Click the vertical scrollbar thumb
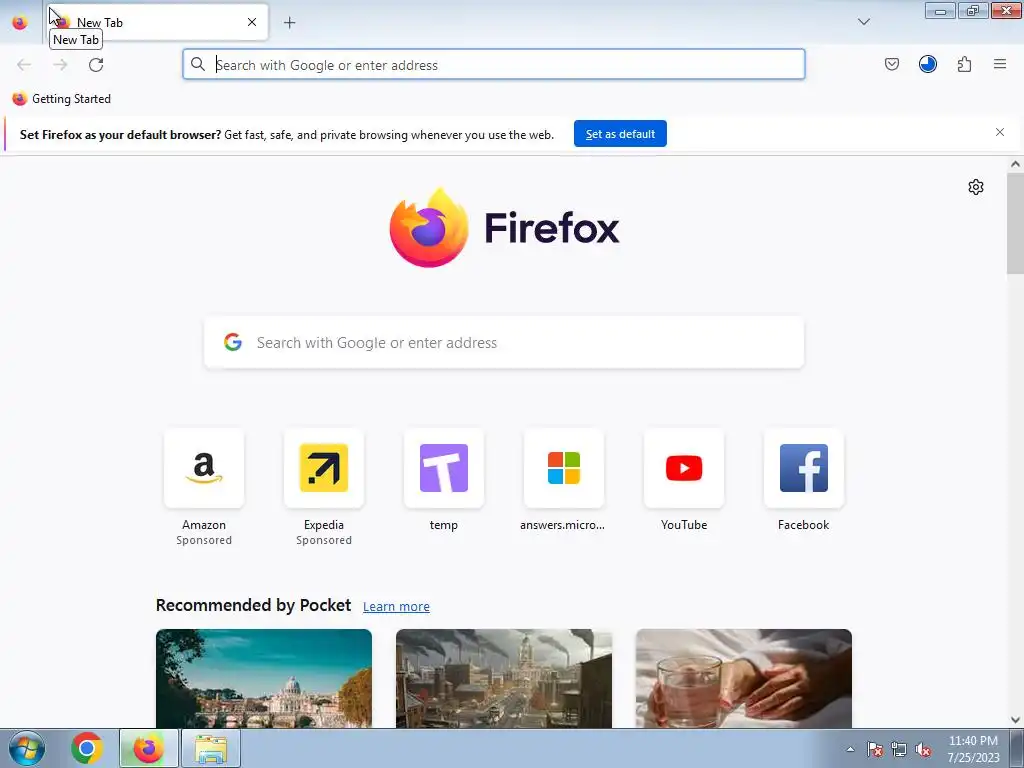The height and width of the screenshot is (768, 1024). click(1015, 223)
